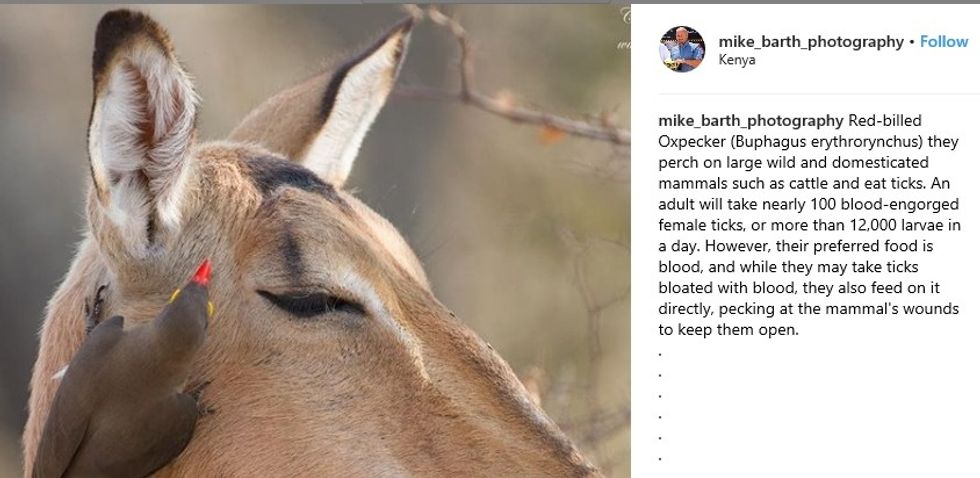Open the Kenya location link
980x478 pixels.
pos(737,60)
